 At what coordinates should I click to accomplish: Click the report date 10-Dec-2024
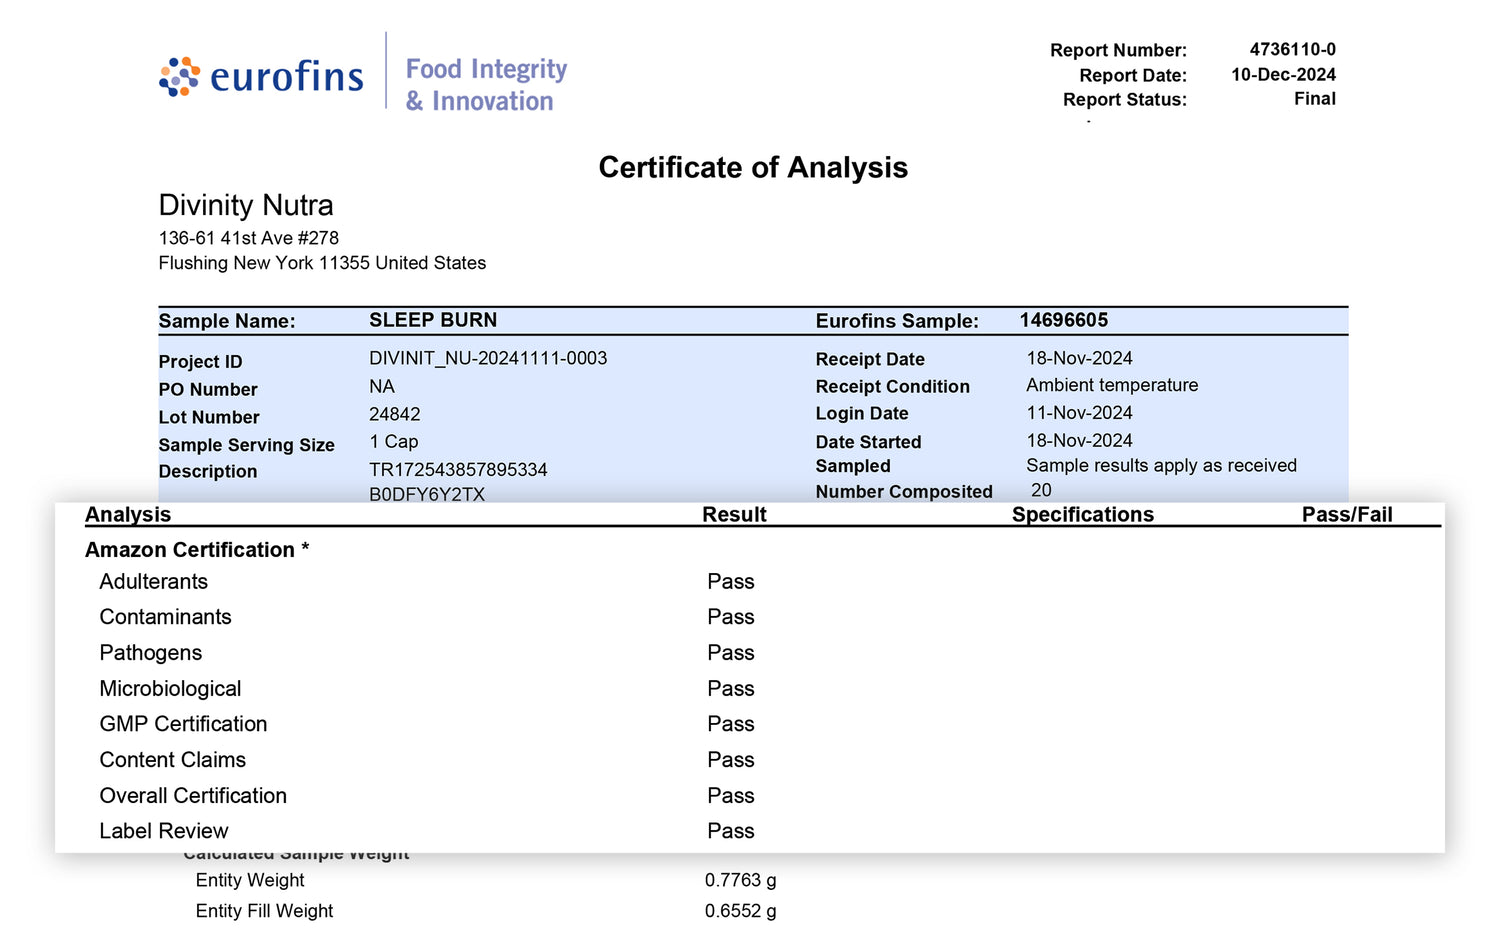click(1283, 75)
